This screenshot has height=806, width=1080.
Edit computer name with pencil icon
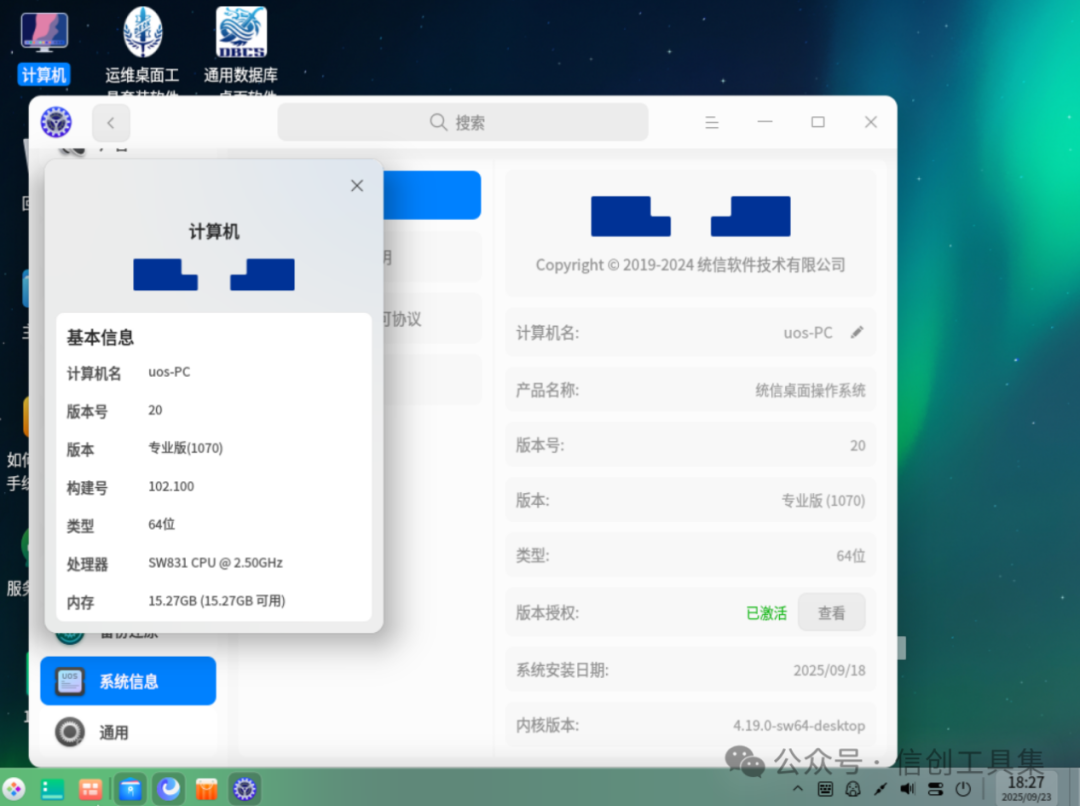[x=857, y=333]
